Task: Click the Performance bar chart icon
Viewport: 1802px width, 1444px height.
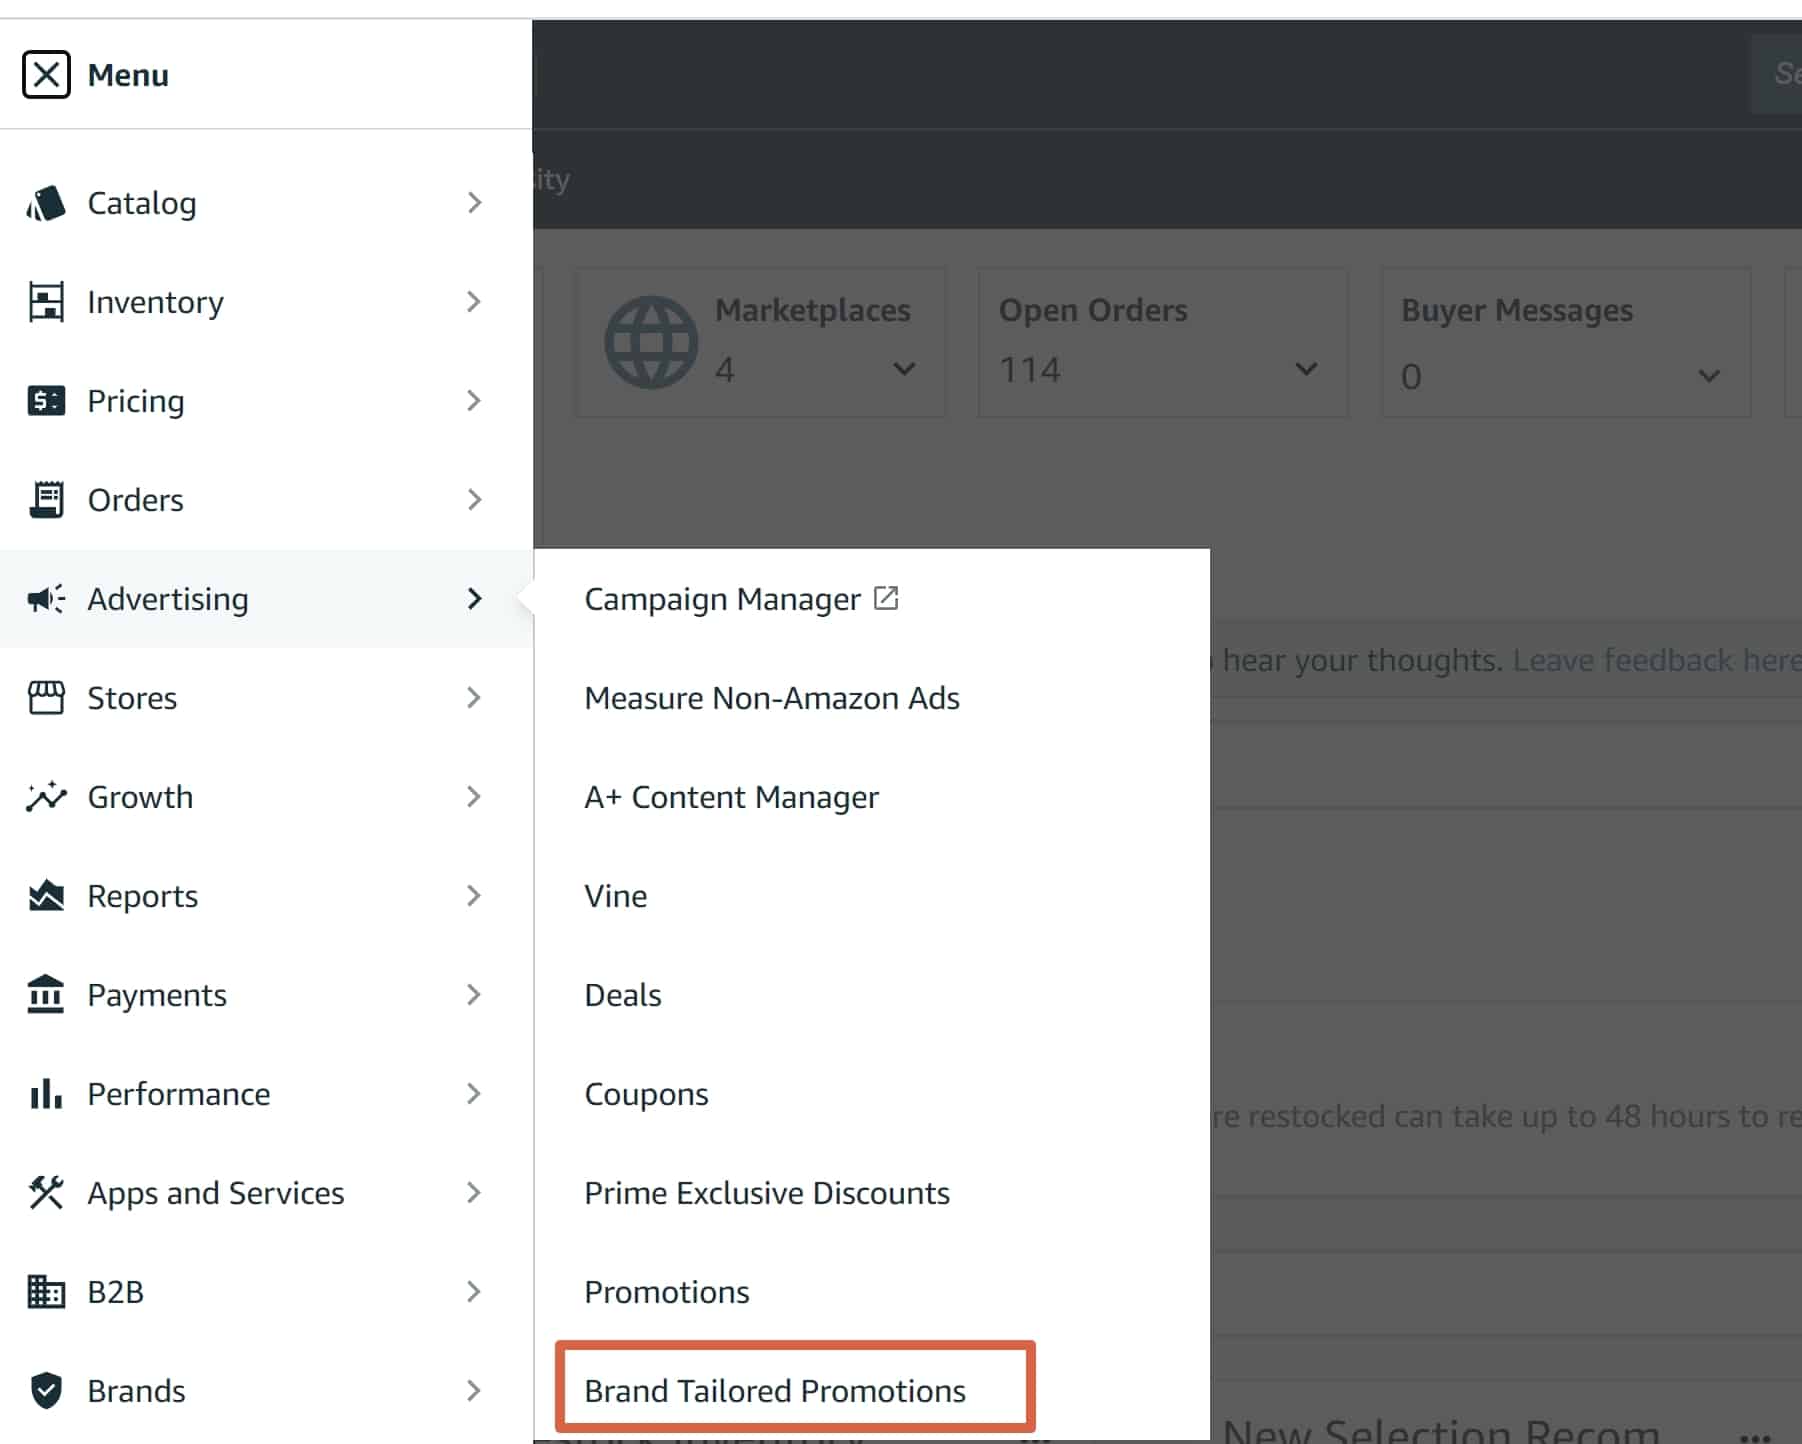Action: [x=46, y=1094]
